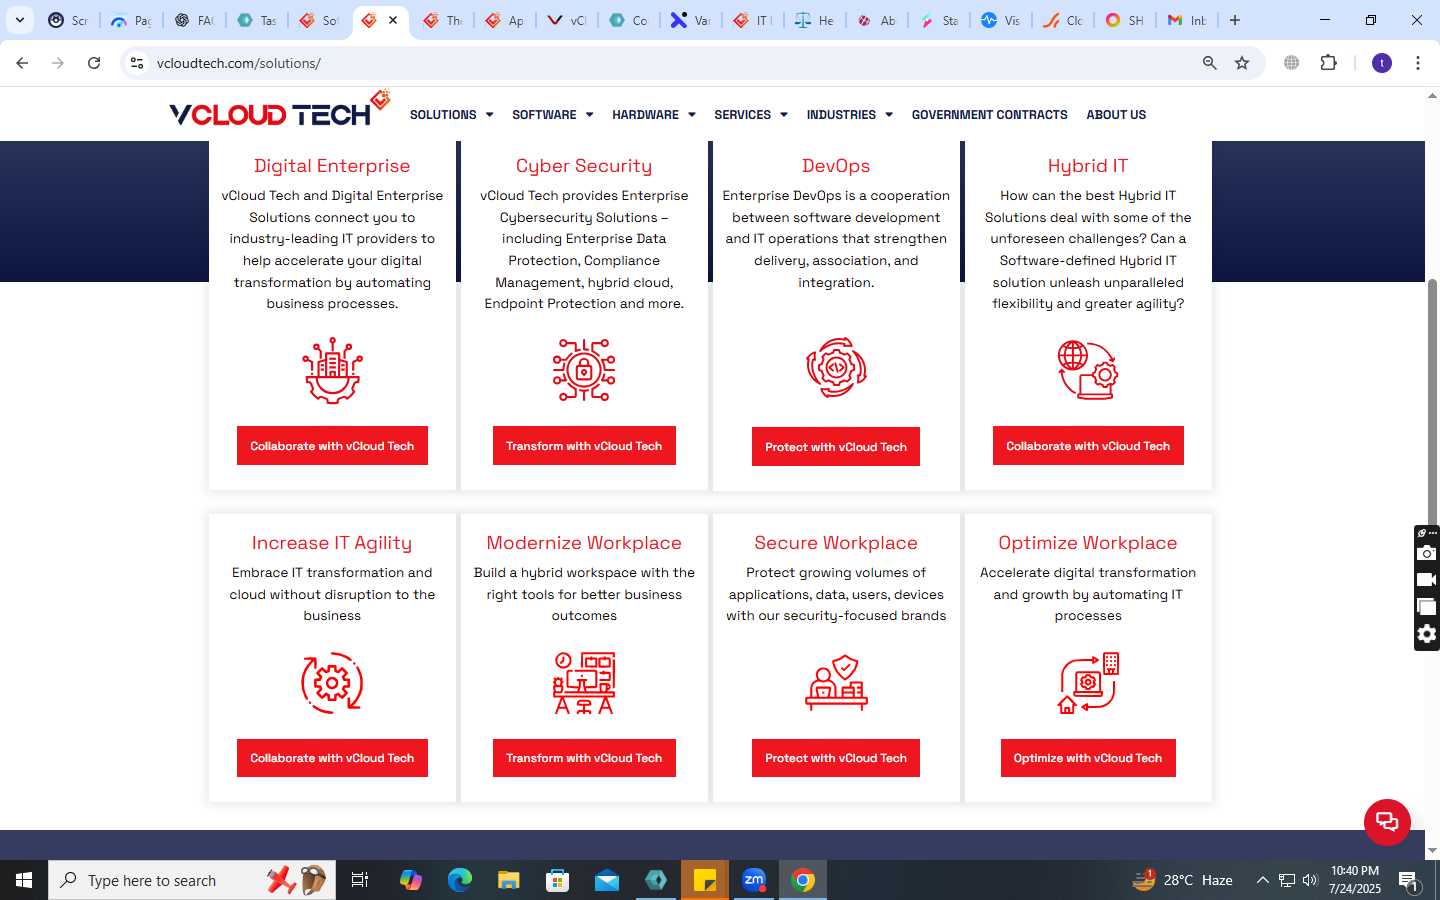Click the Cyber Security padlock circuit icon
The height and width of the screenshot is (900, 1440).
point(584,370)
